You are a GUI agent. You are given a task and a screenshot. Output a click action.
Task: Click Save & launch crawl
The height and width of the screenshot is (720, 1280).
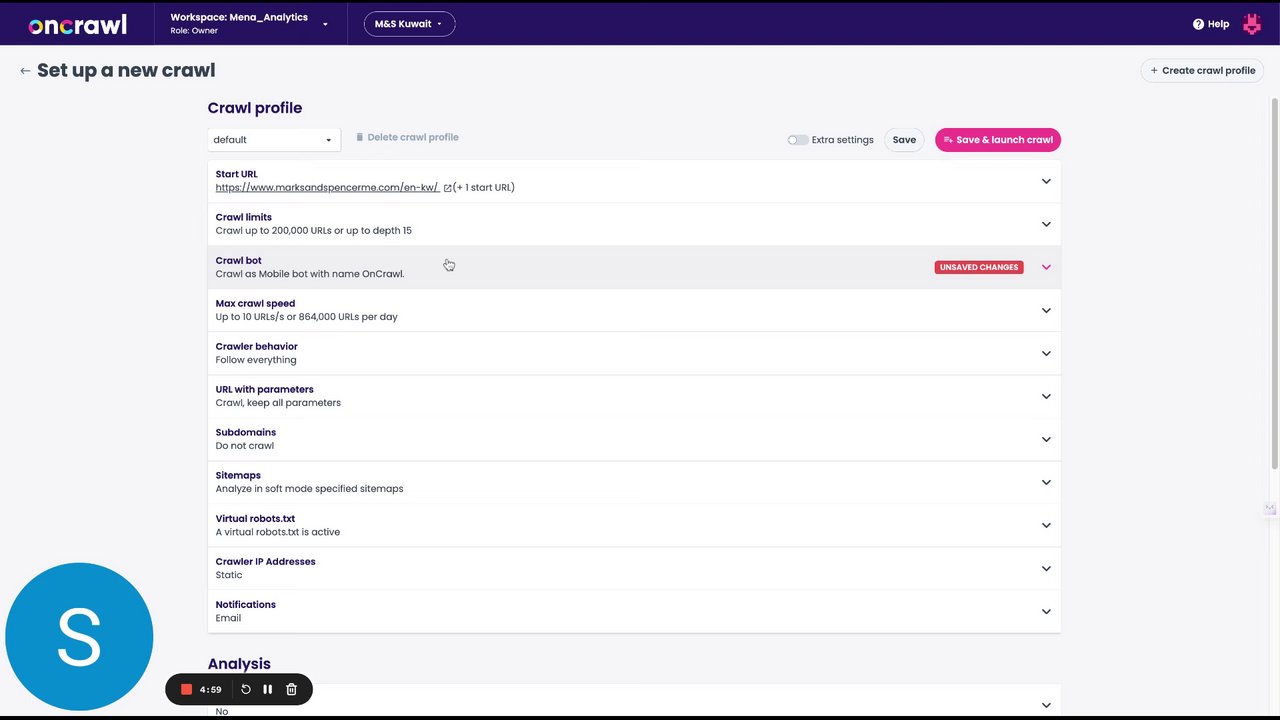pos(998,140)
